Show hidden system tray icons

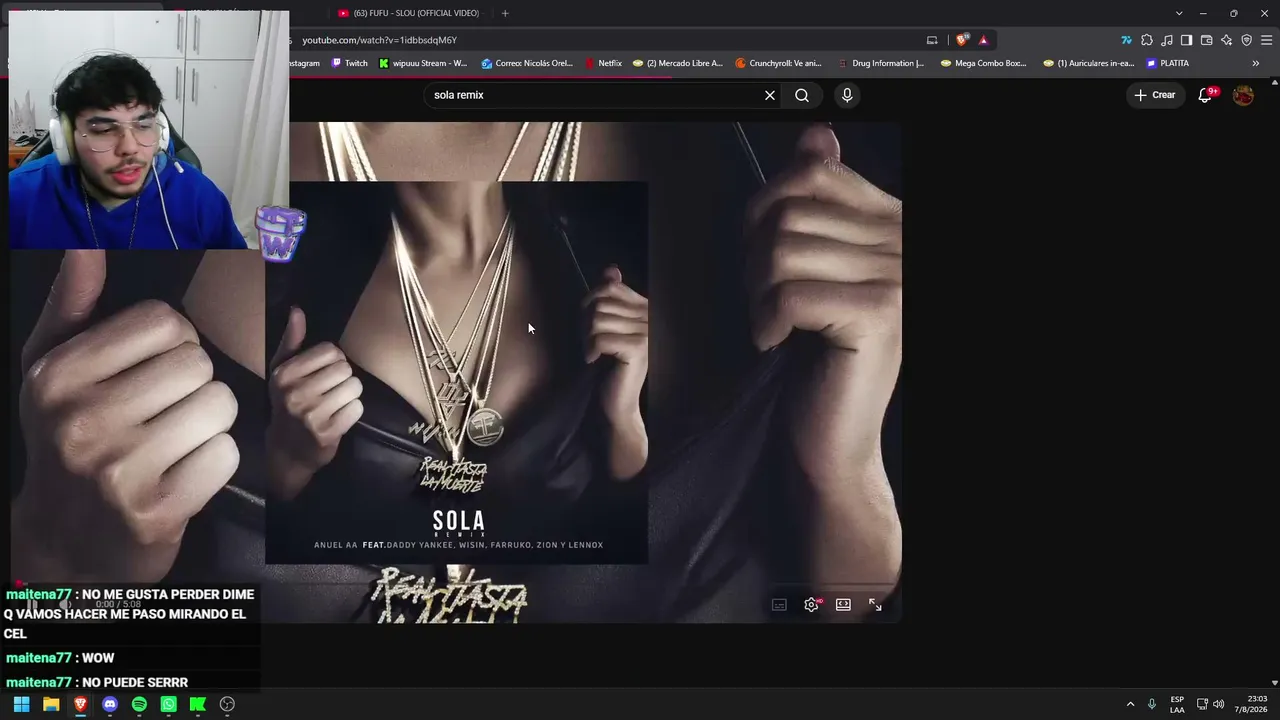pos(1131,704)
